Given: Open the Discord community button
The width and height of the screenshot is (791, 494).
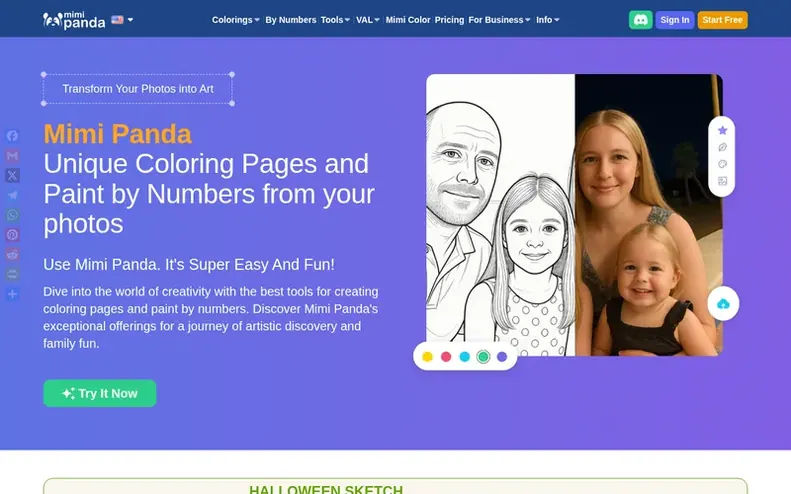Looking at the screenshot, I should [x=641, y=20].
